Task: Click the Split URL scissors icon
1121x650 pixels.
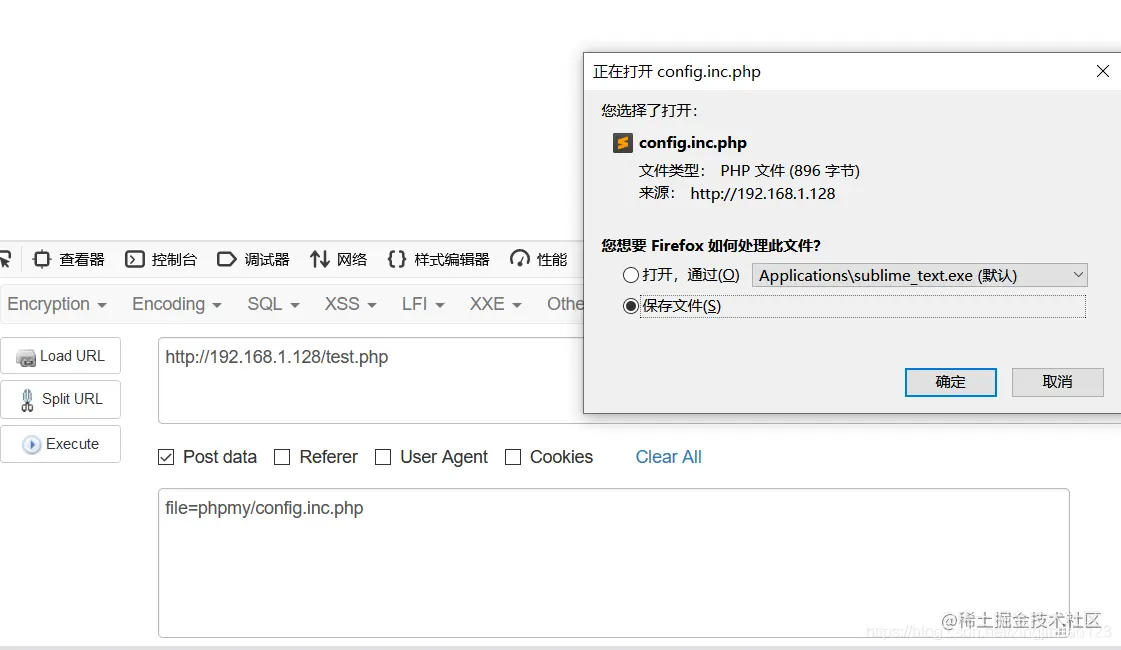Action: tap(27, 400)
